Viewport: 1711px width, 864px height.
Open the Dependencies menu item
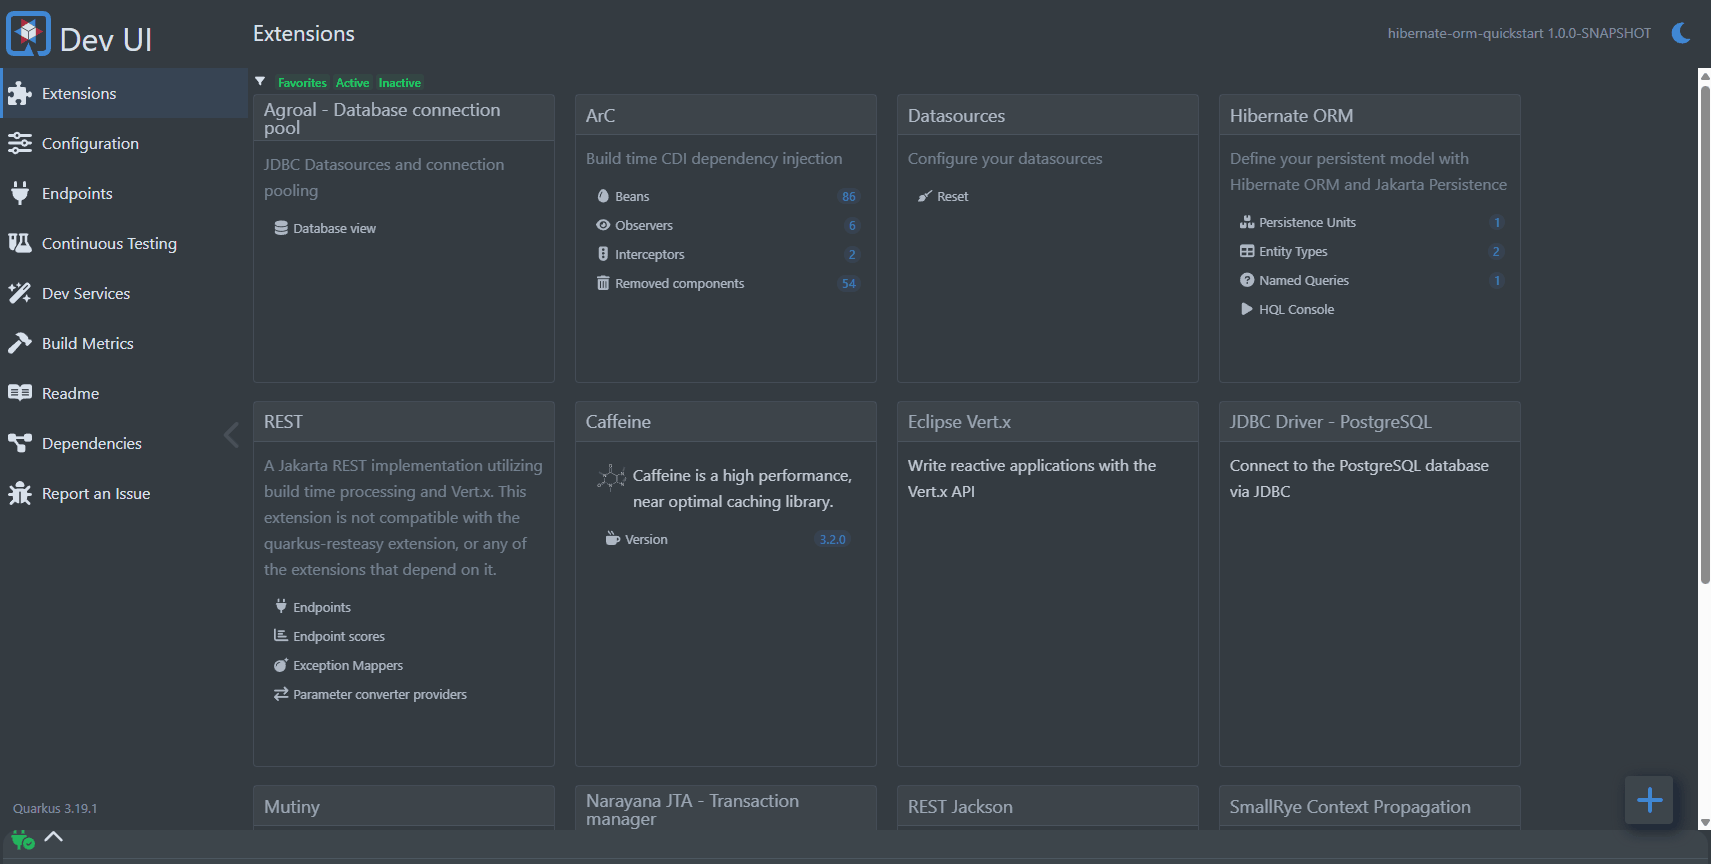124,443
